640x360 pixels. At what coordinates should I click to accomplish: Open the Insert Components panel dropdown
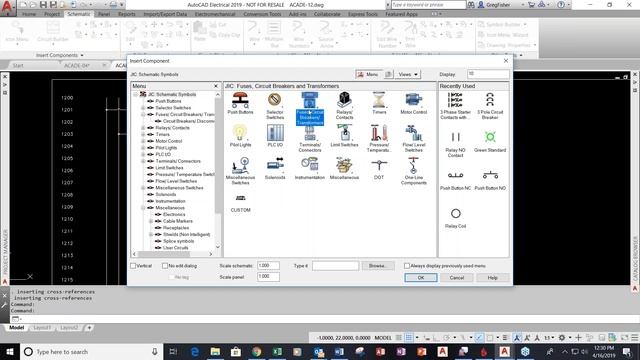(59, 55)
